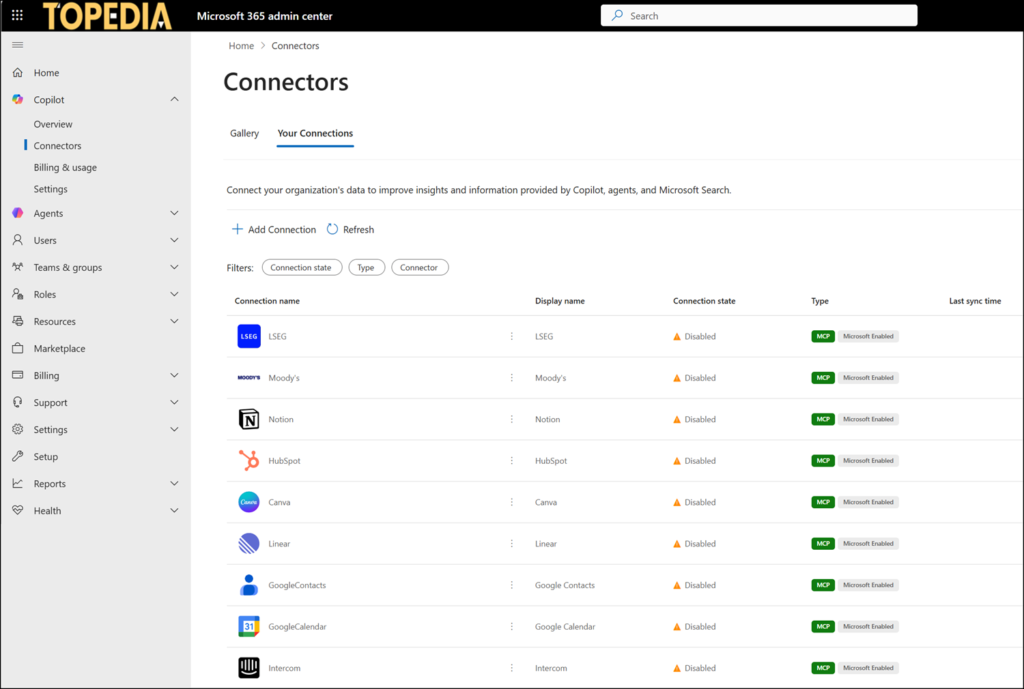Click the Agents icon in sidebar

(x=18, y=213)
